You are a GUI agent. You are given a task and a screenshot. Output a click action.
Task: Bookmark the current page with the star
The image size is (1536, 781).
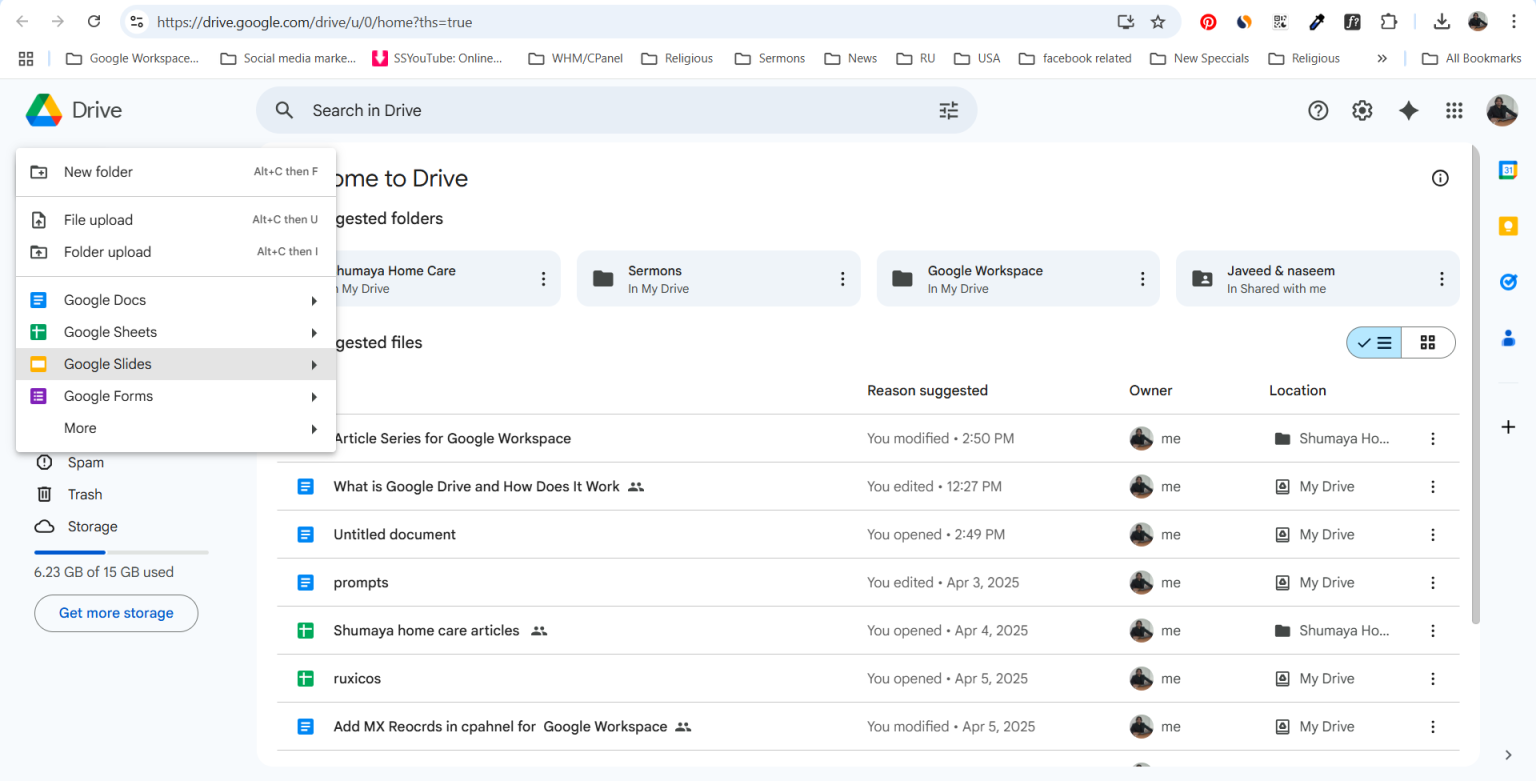(x=1158, y=21)
